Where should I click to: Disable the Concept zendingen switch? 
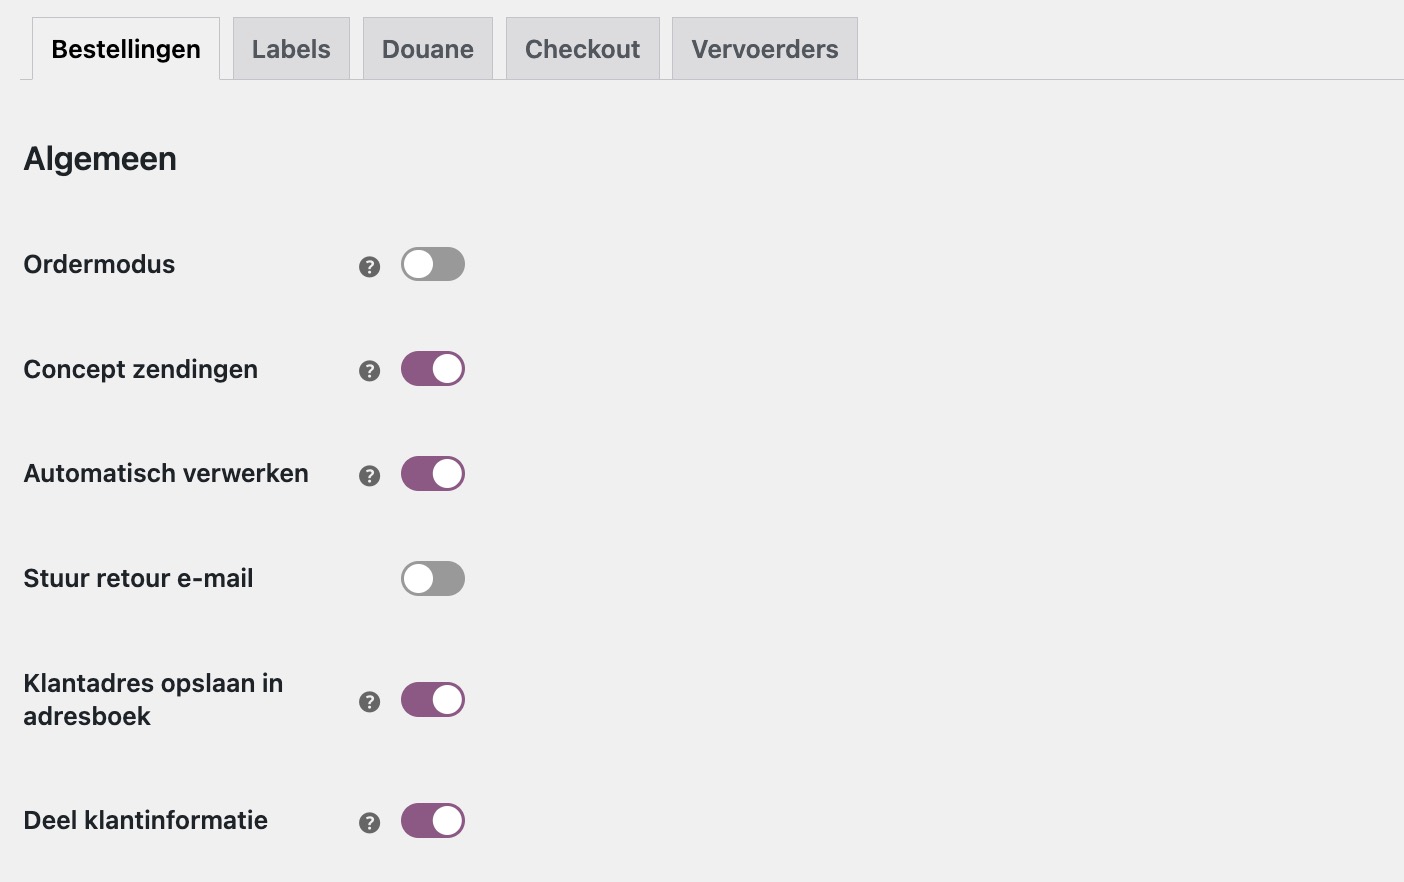click(x=433, y=368)
